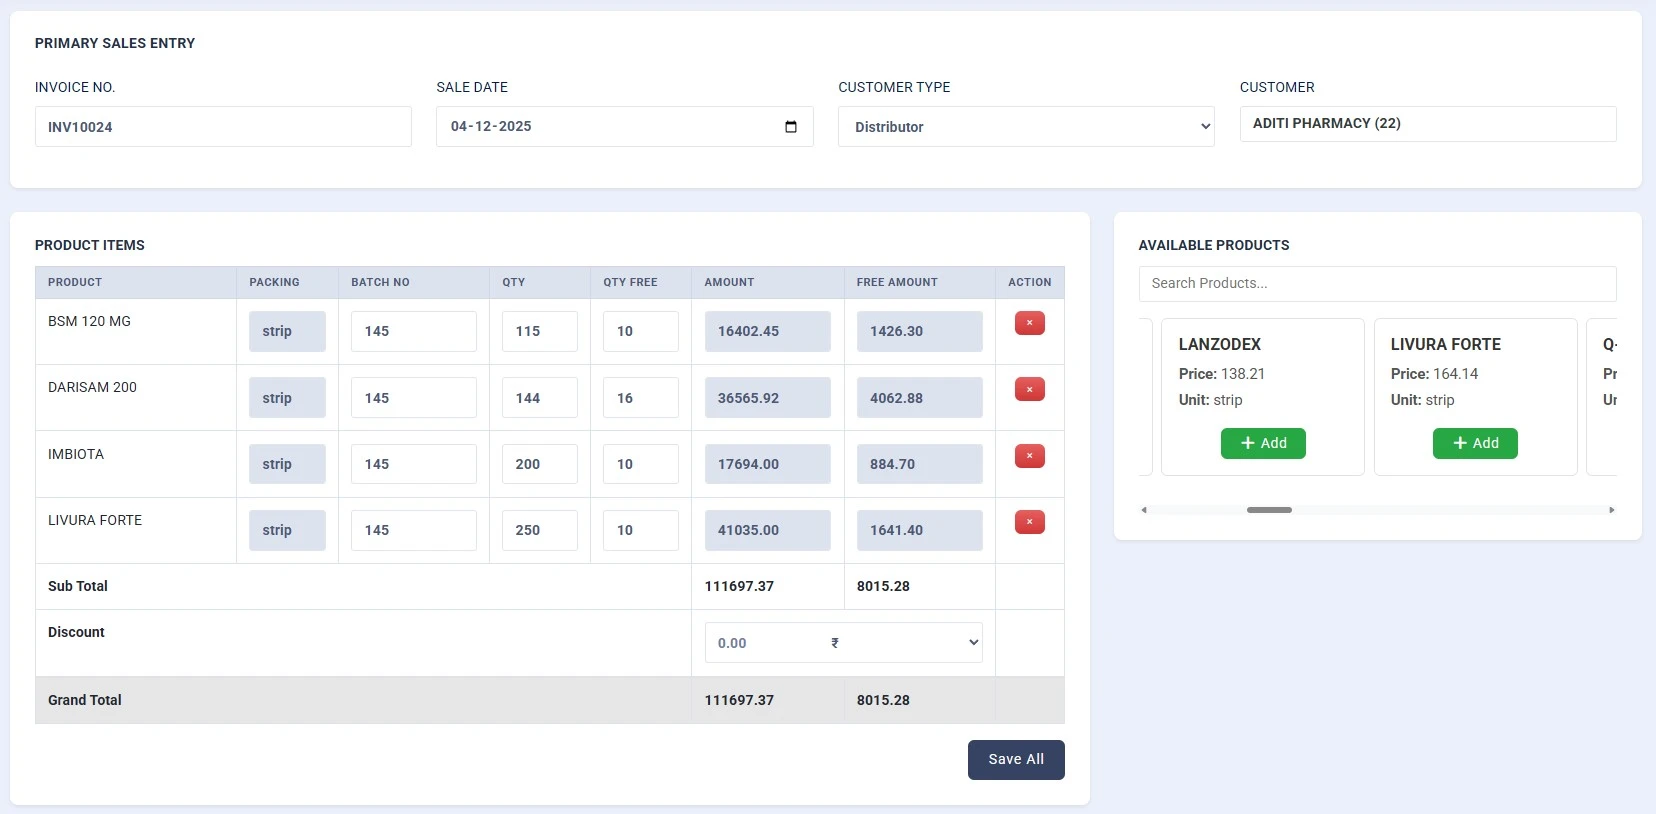Delete the LIVURA FORTE product row
The width and height of the screenshot is (1656, 814).
pos(1029,522)
